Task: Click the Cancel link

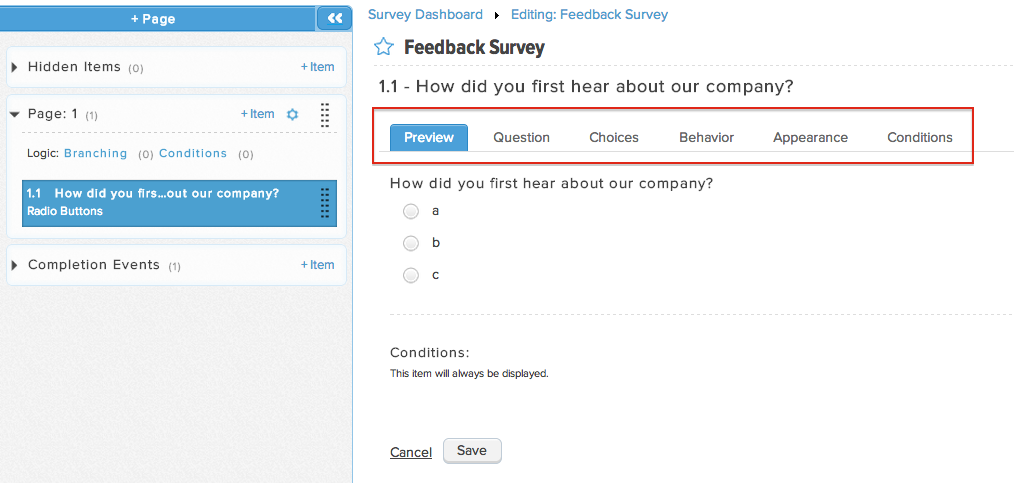Action: (x=411, y=452)
